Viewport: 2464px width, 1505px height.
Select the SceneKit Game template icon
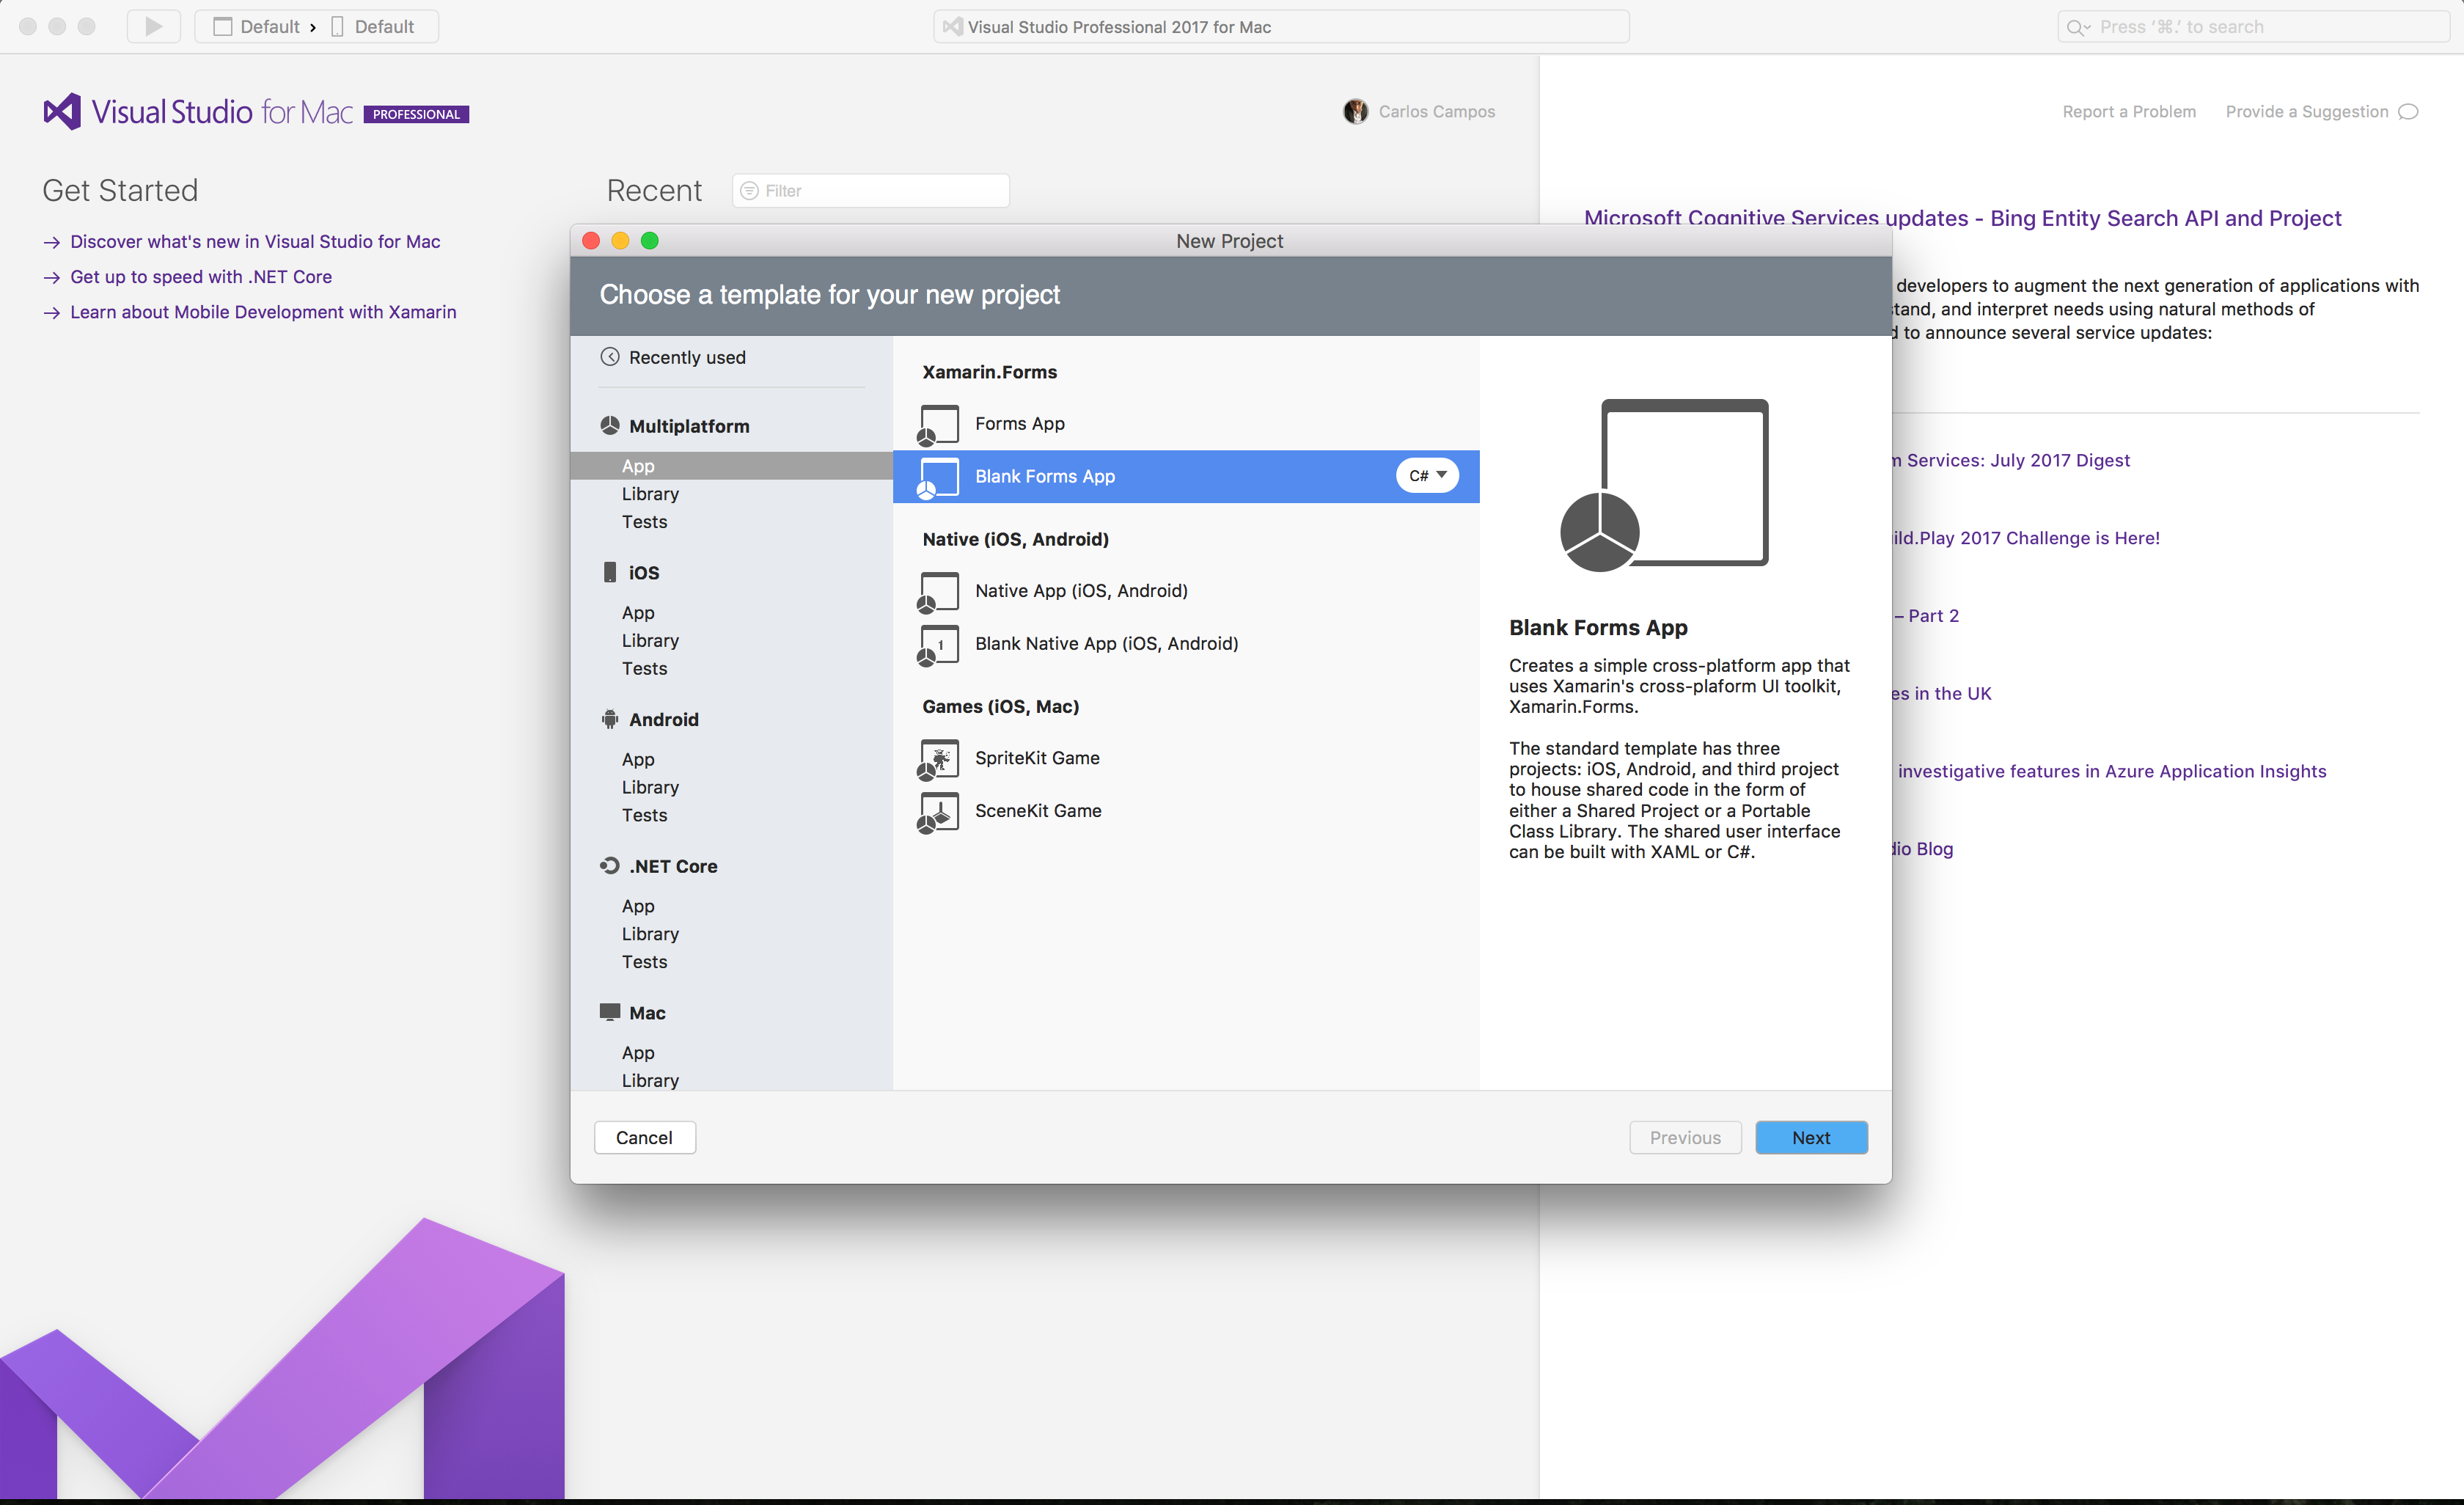(x=937, y=811)
